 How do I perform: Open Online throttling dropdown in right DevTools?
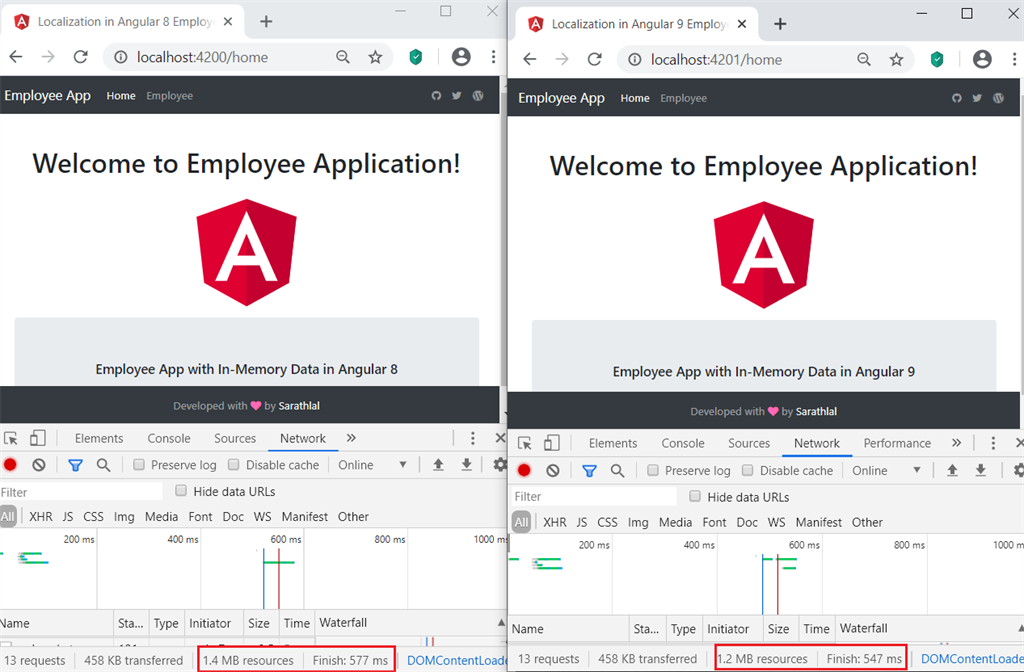(886, 470)
